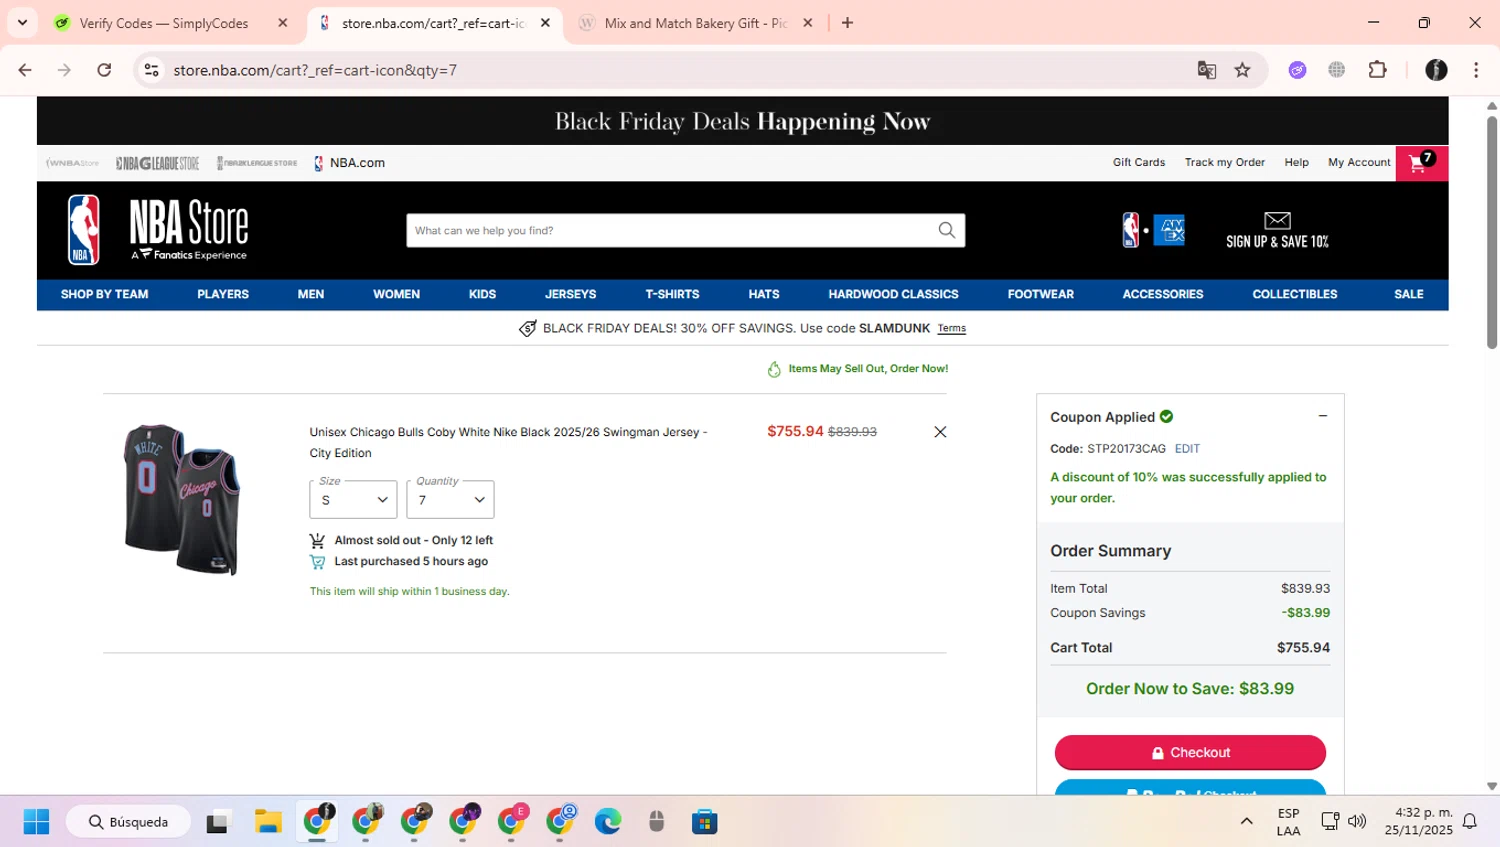Click the ESP LAA language indicator

(x=1288, y=822)
